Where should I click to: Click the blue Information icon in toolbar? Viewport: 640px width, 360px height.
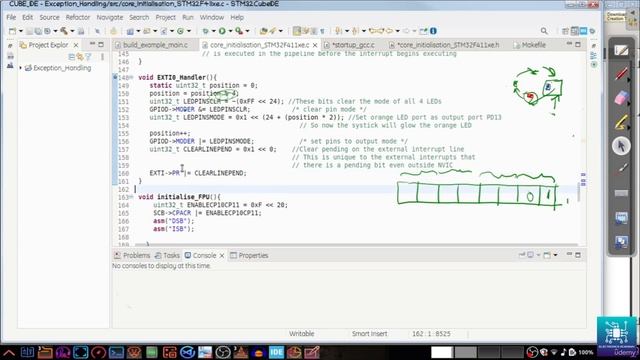coord(433,31)
